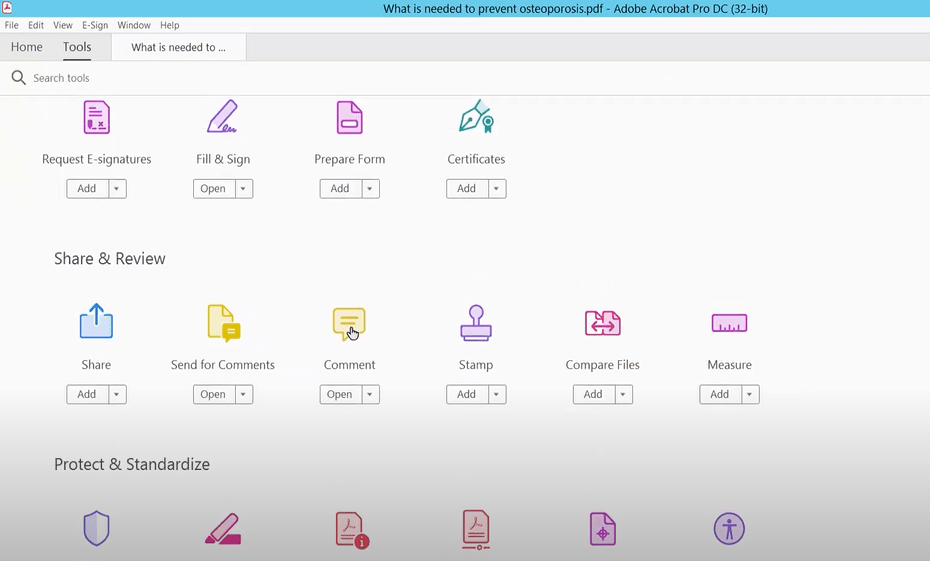Select the Stamp tool icon

(476, 323)
